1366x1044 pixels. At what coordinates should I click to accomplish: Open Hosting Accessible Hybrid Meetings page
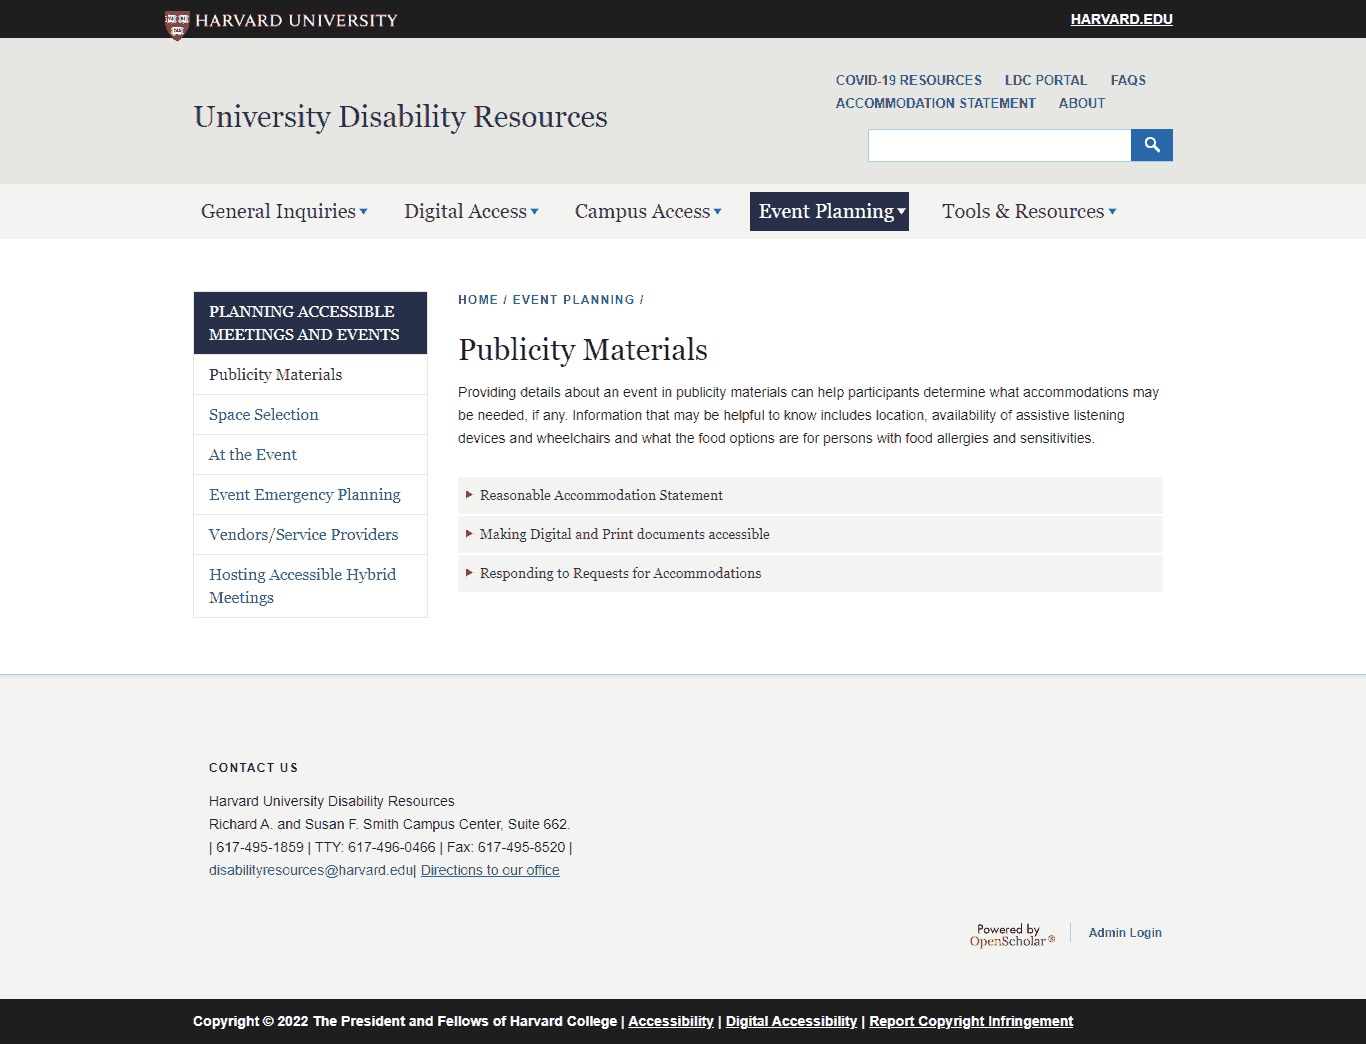(x=302, y=585)
